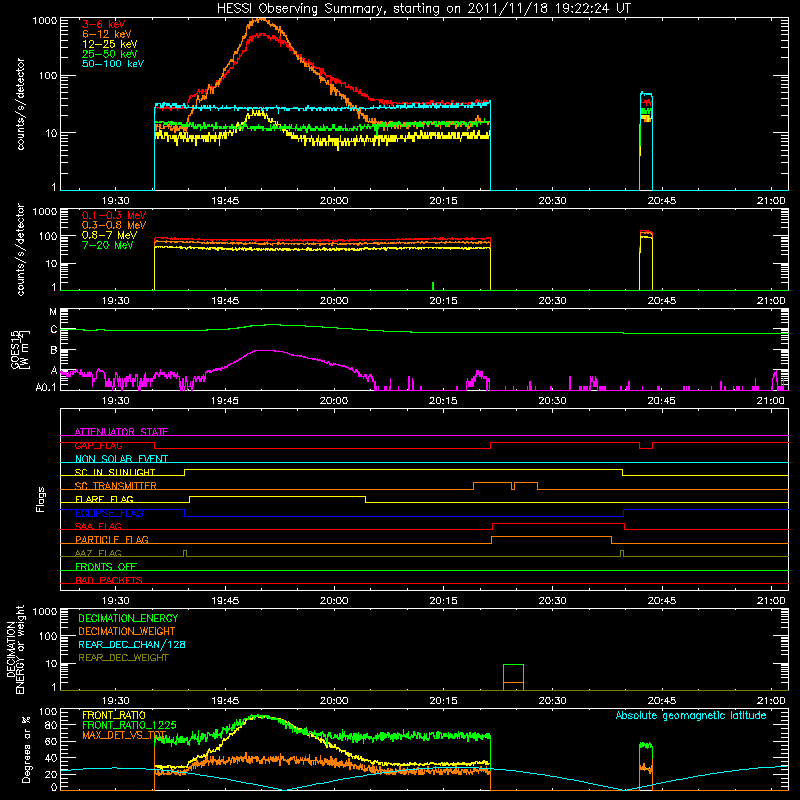
Task: Click the 0.1-0.3 MeV legend label
Action: click(114, 215)
